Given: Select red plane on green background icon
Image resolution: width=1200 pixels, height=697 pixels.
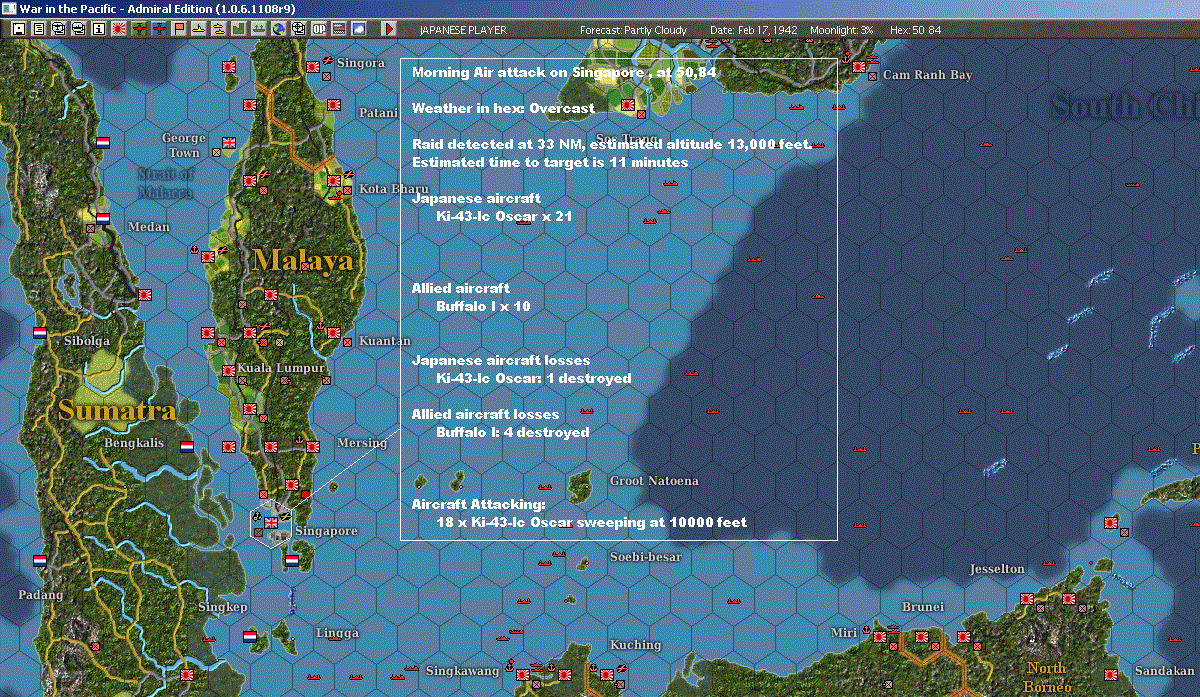Looking at the screenshot, I should pyautogui.click(x=139, y=30).
